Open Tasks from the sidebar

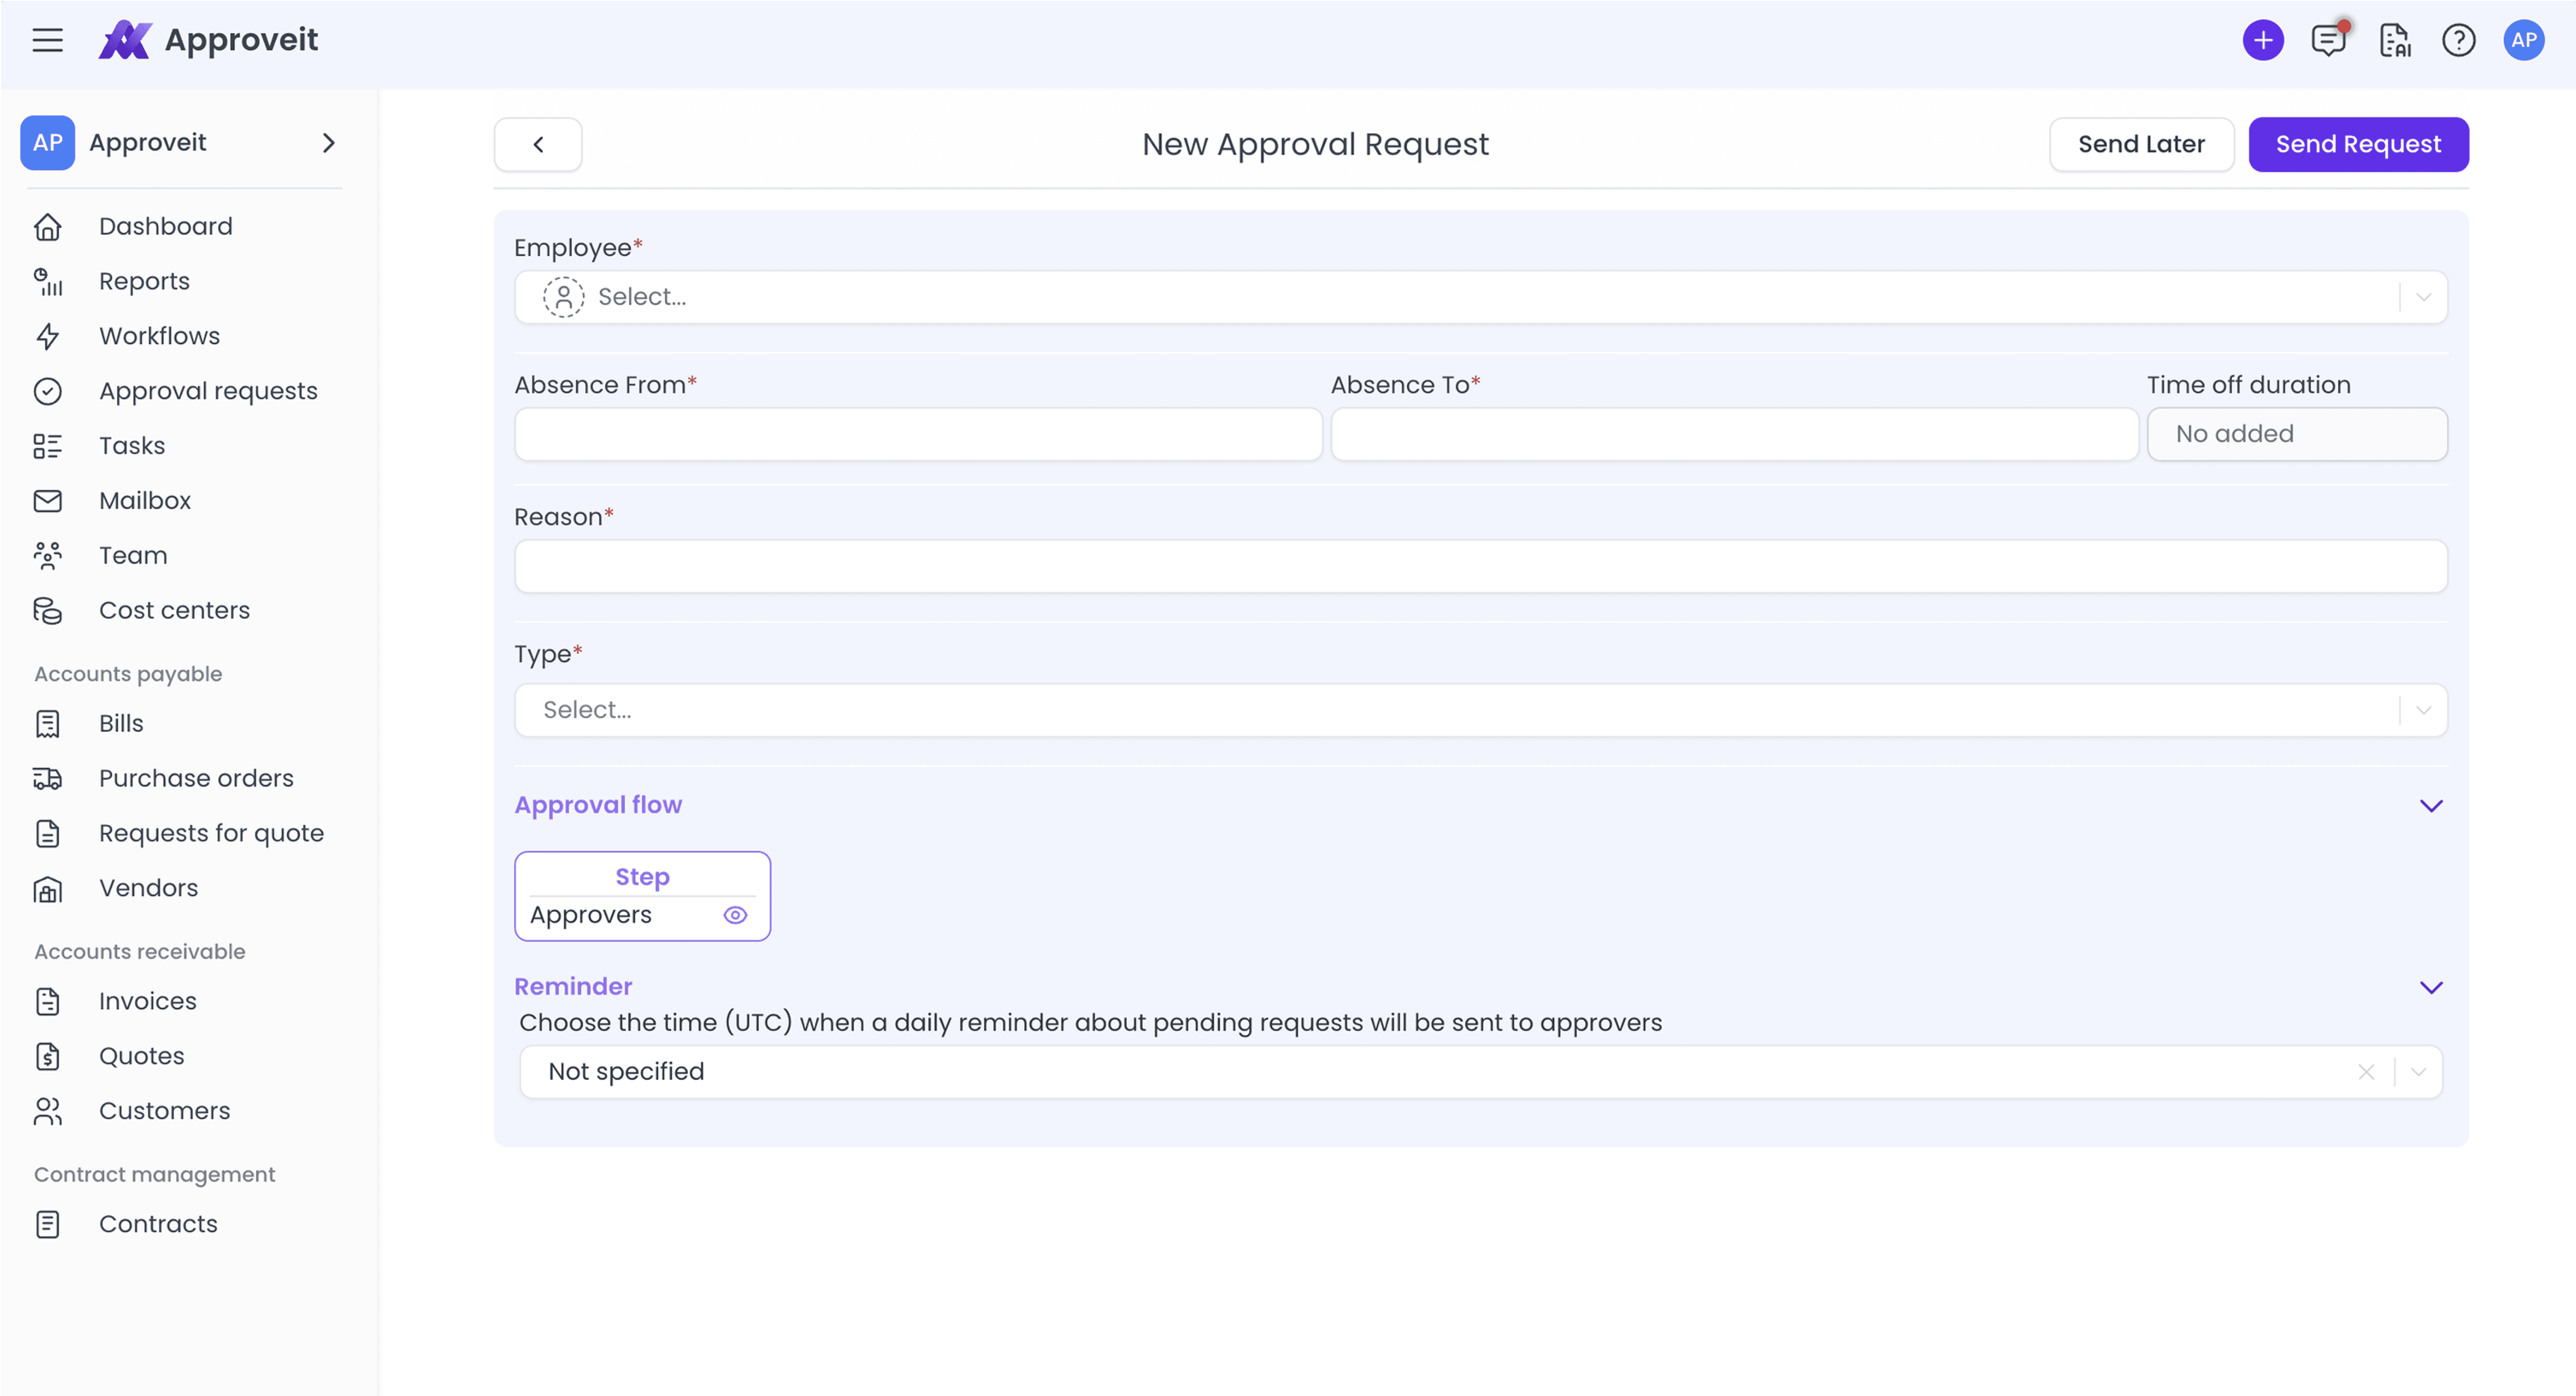(132, 446)
